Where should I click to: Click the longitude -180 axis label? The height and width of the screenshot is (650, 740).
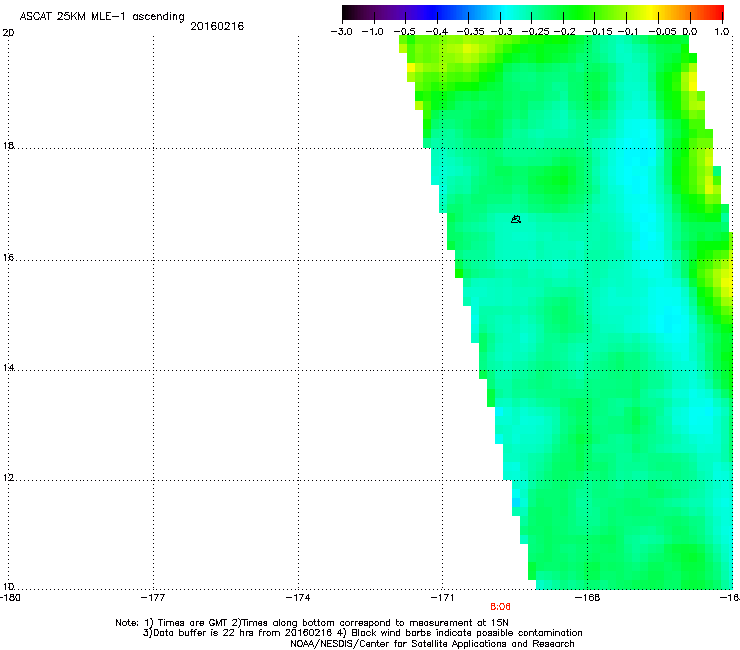(x=9, y=598)
